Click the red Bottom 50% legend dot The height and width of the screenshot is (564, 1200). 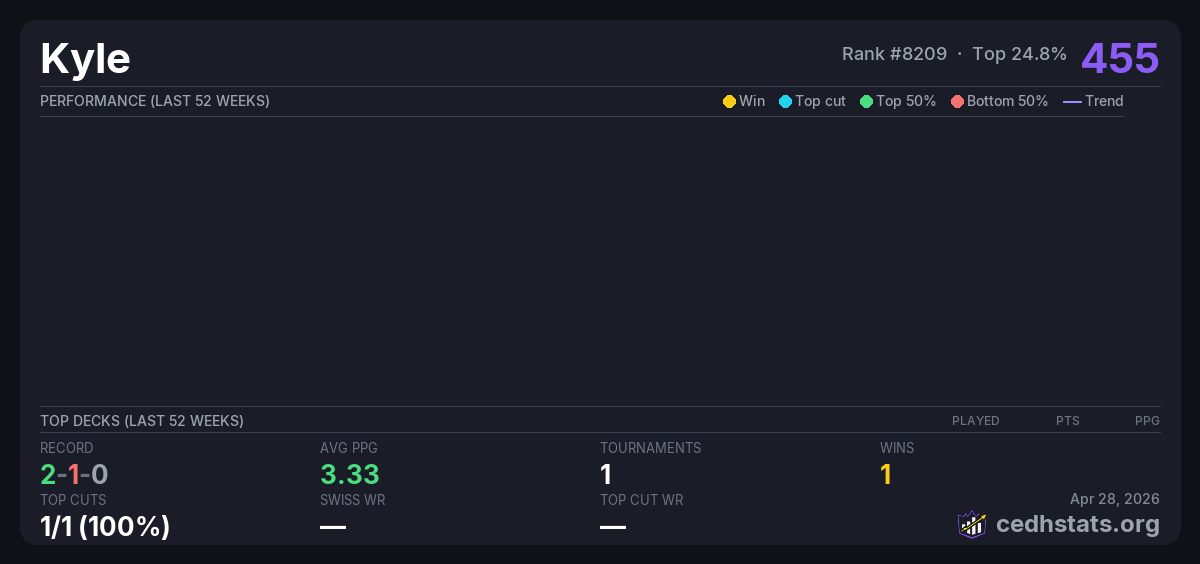pyautogui.click(x=957, y=101)
